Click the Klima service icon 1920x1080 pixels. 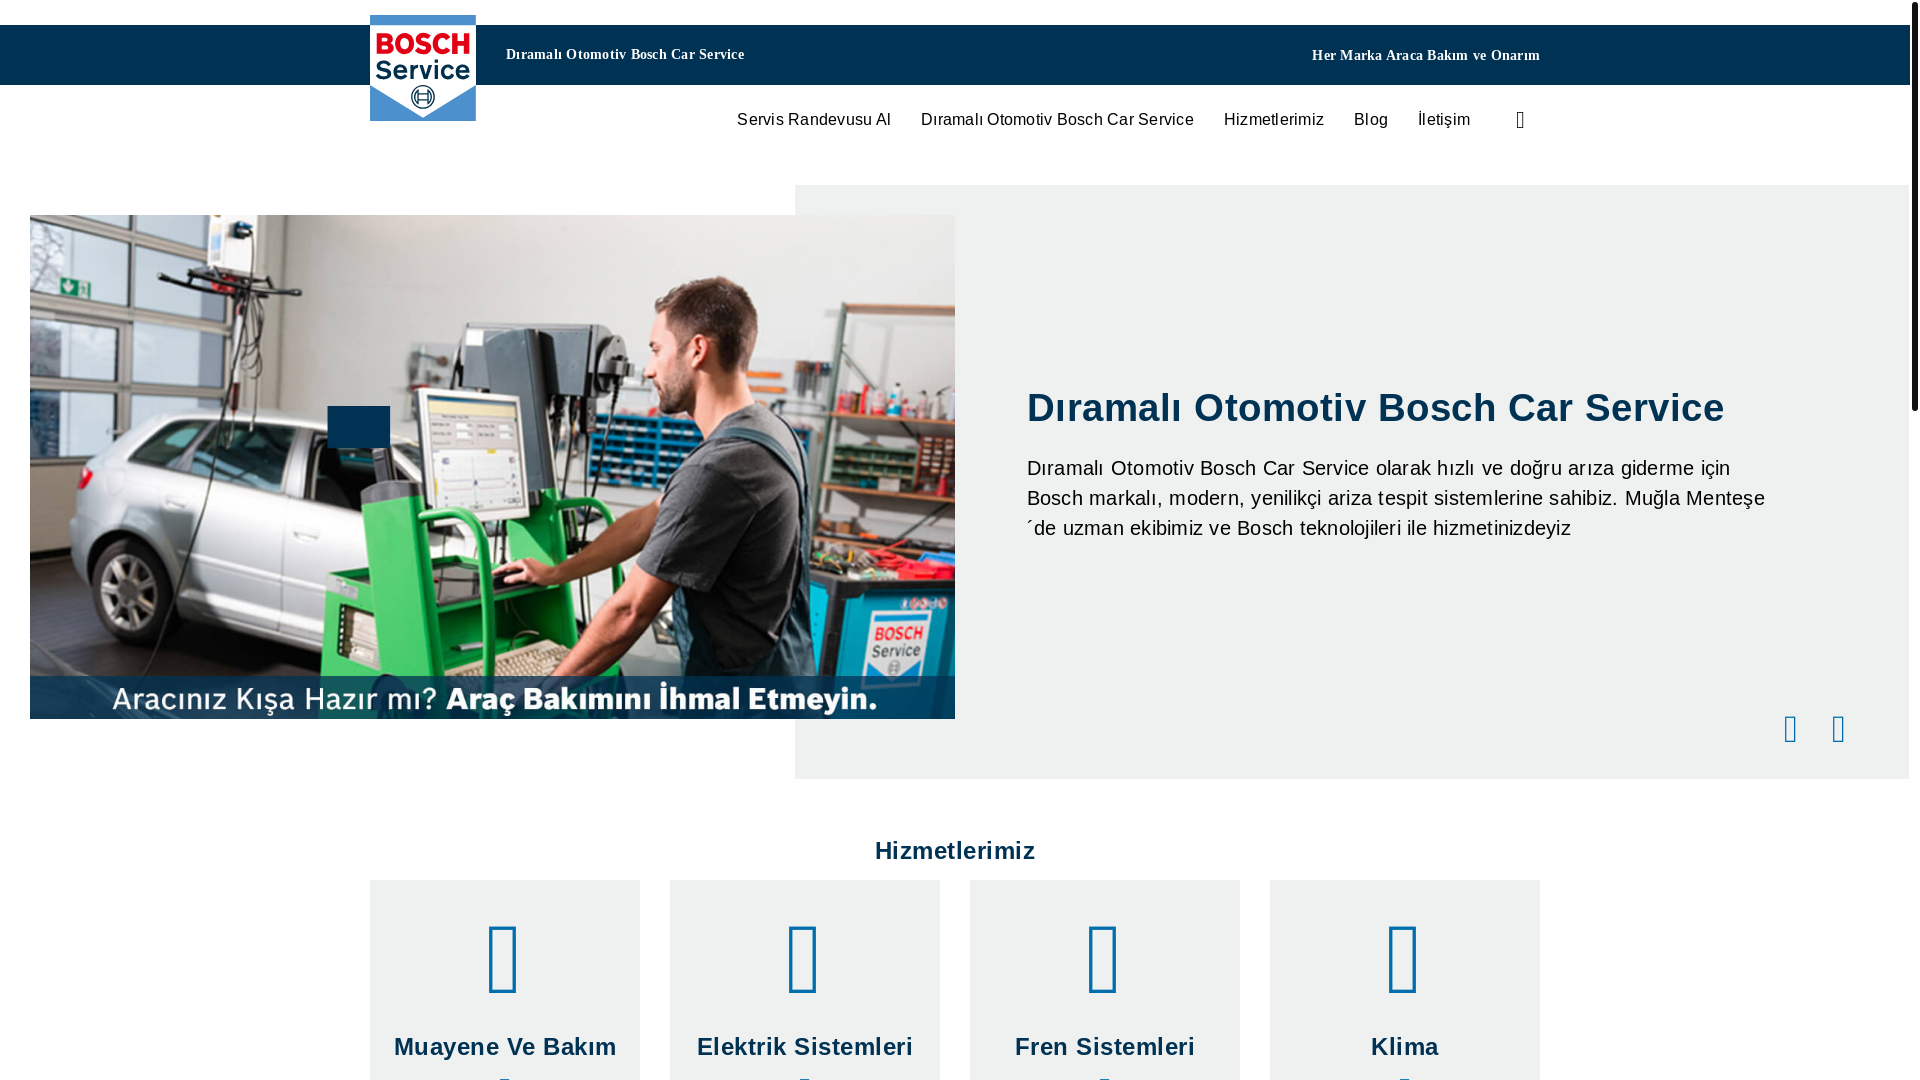[x=1404, y=959]
